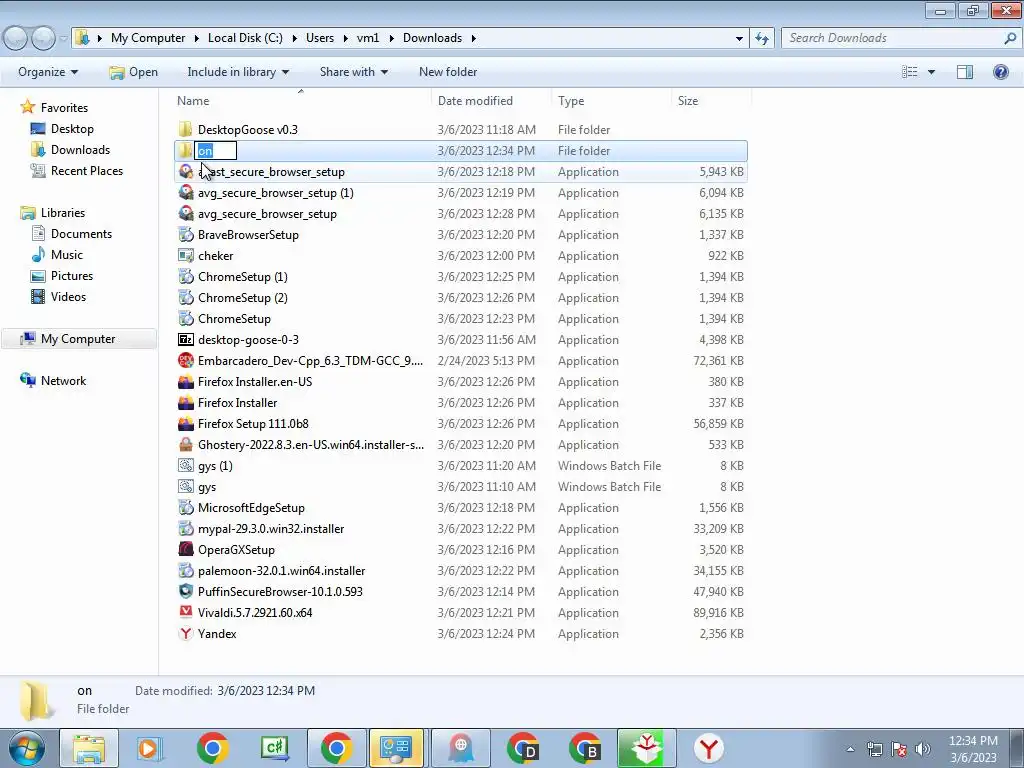Click the Embarcadero_Dev-Cpp installer icon

[x=185, y=360]
